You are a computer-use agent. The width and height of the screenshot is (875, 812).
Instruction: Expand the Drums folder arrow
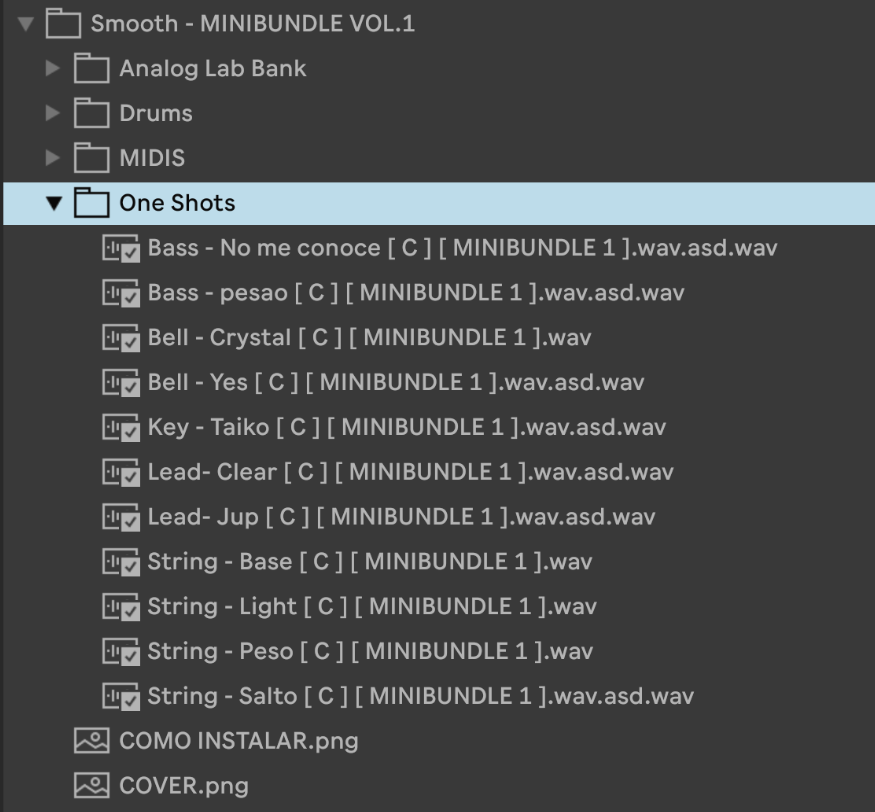click(x=52, y=113)
